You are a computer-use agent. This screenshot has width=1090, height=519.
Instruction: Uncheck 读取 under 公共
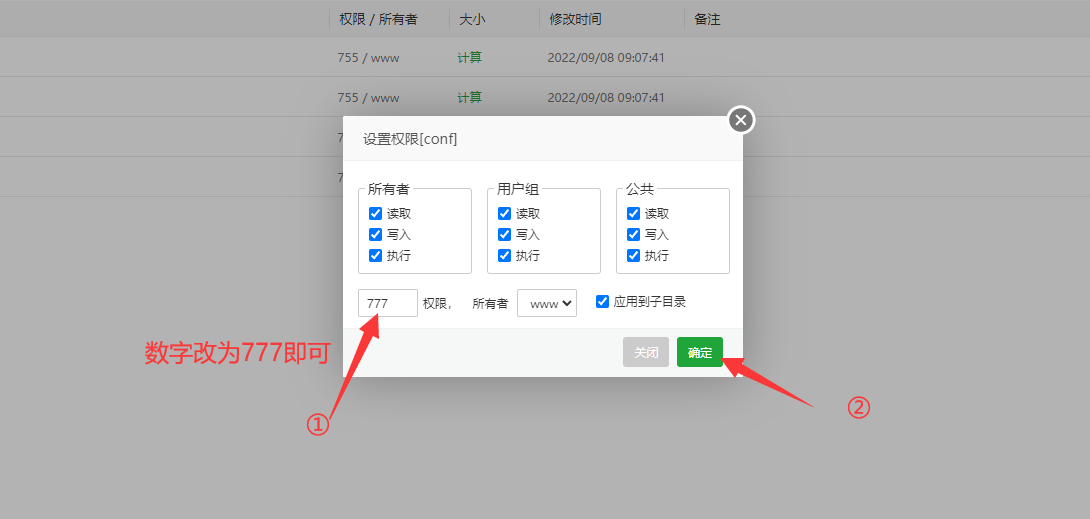coord(634,213)
